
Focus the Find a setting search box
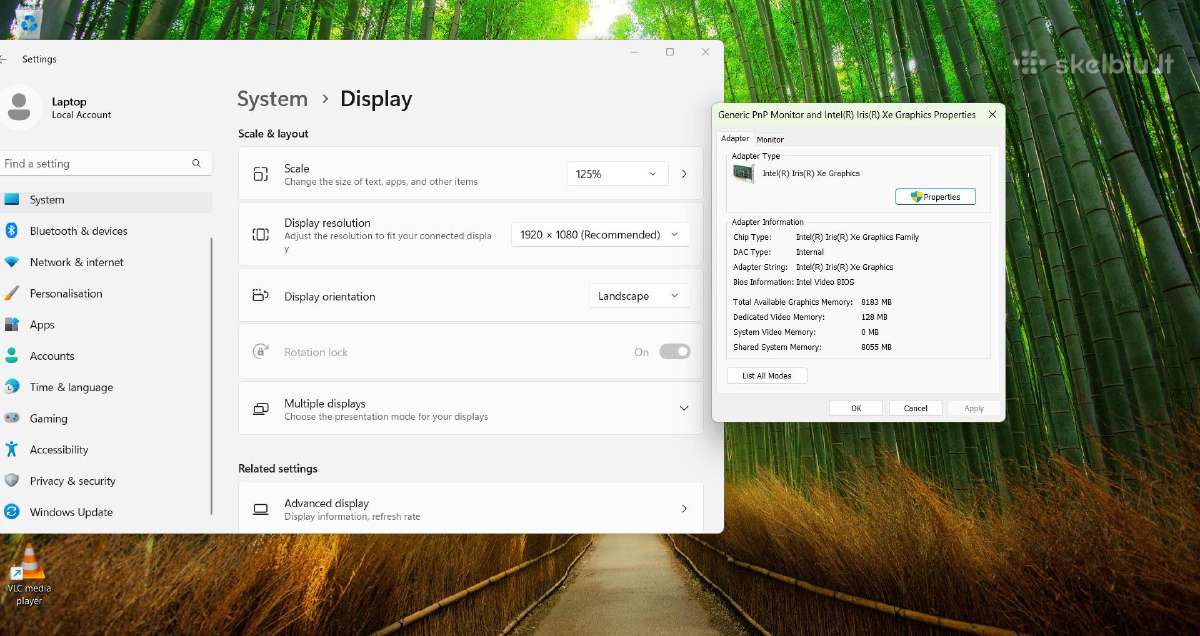tap(105, 163)
